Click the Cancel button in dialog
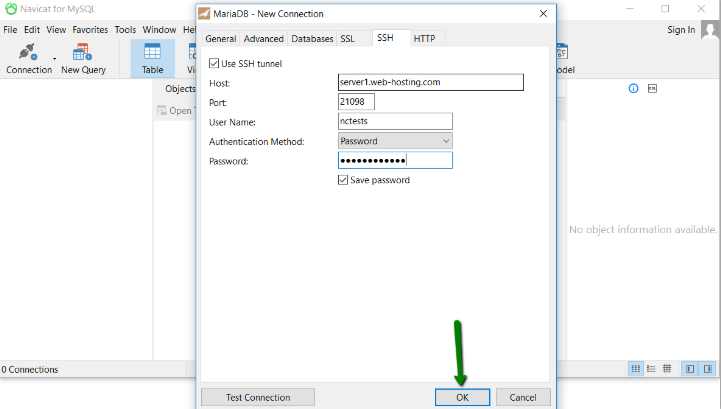This screenshot has width=721, height=409. click(x=523, y=397)
